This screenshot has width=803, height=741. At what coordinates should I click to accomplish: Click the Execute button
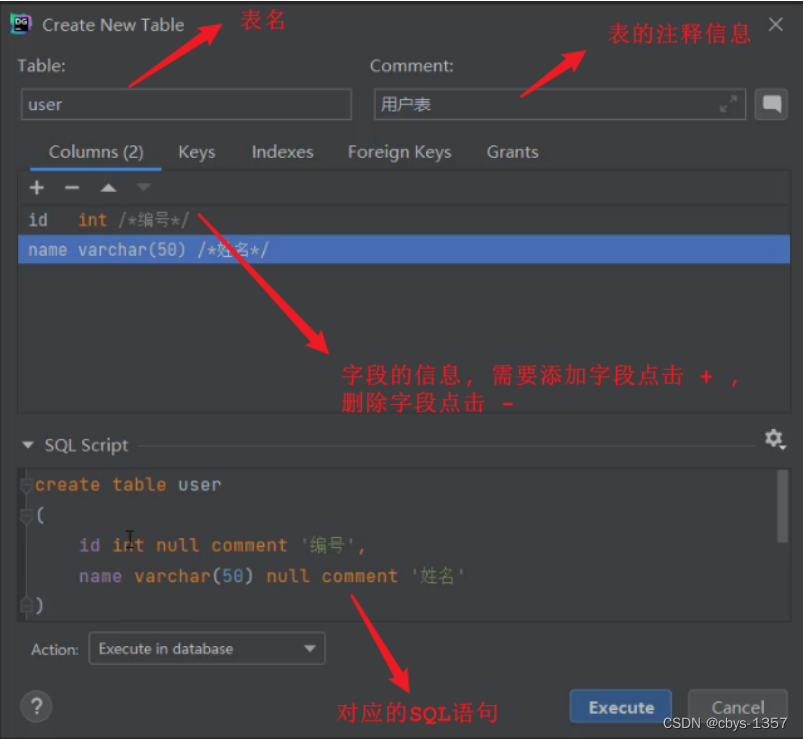(x=621, y=707)
